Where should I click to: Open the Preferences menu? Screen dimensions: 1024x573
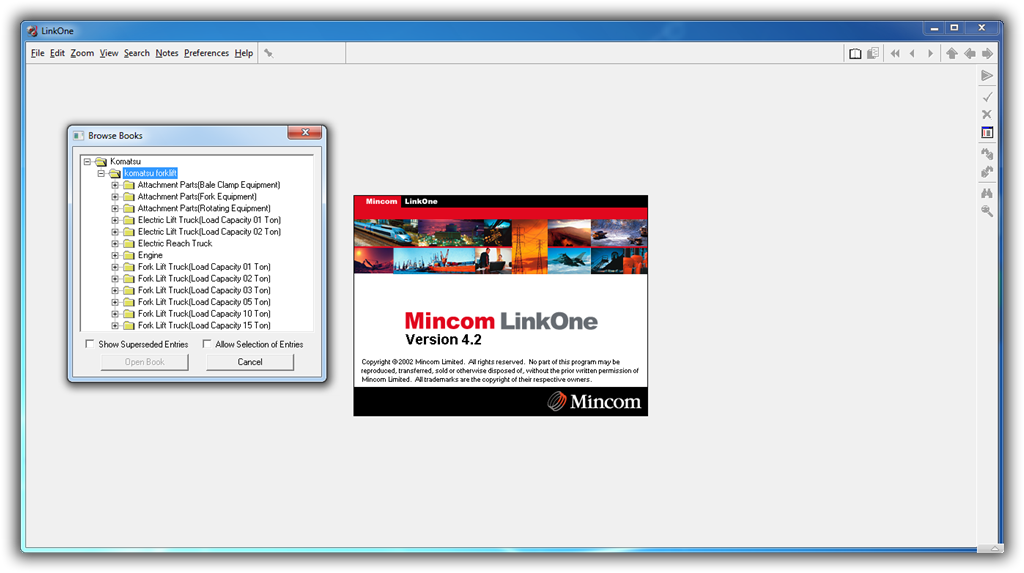point(206,54)
